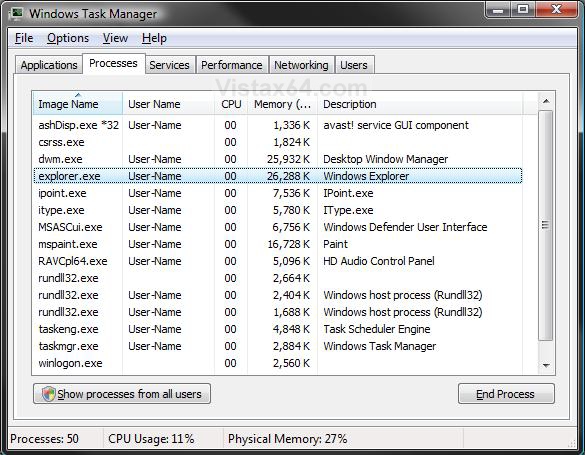The image size is (585, 455).
Task: Open the File menu
Action: [24, 38]
